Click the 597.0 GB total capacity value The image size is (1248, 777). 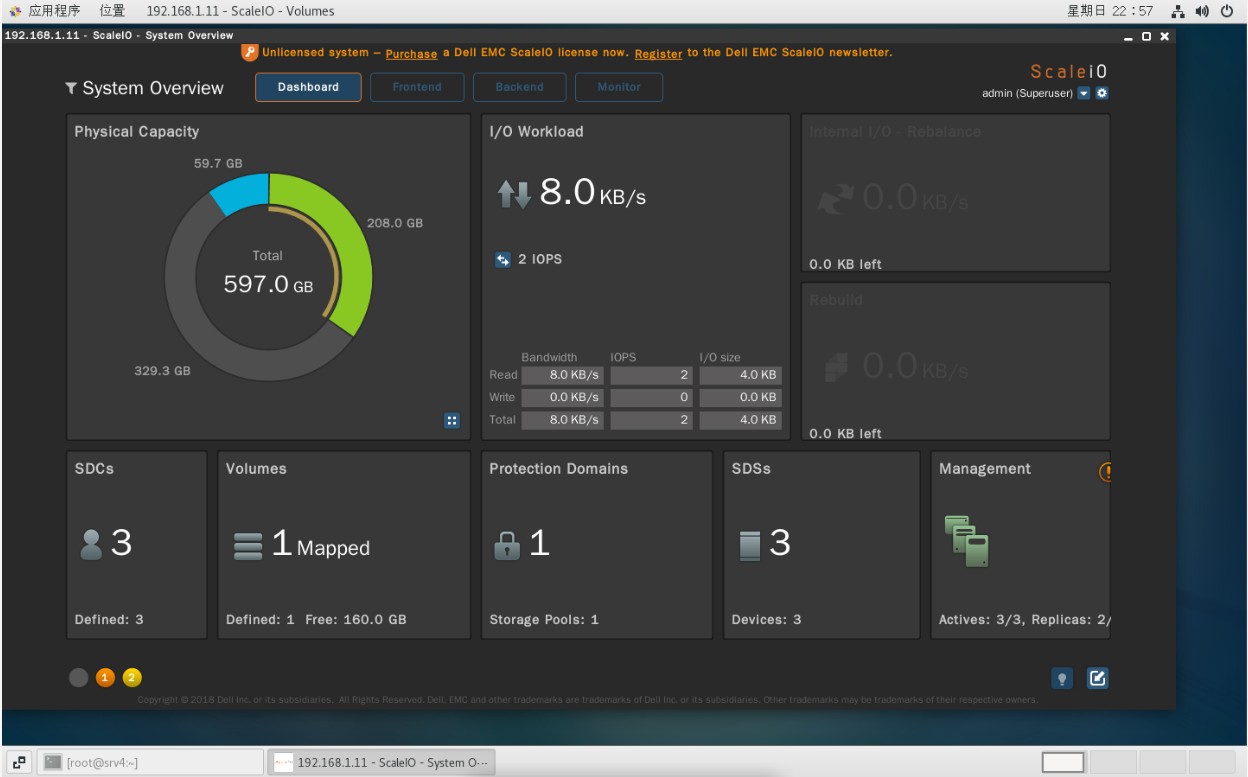pos(268,284)
